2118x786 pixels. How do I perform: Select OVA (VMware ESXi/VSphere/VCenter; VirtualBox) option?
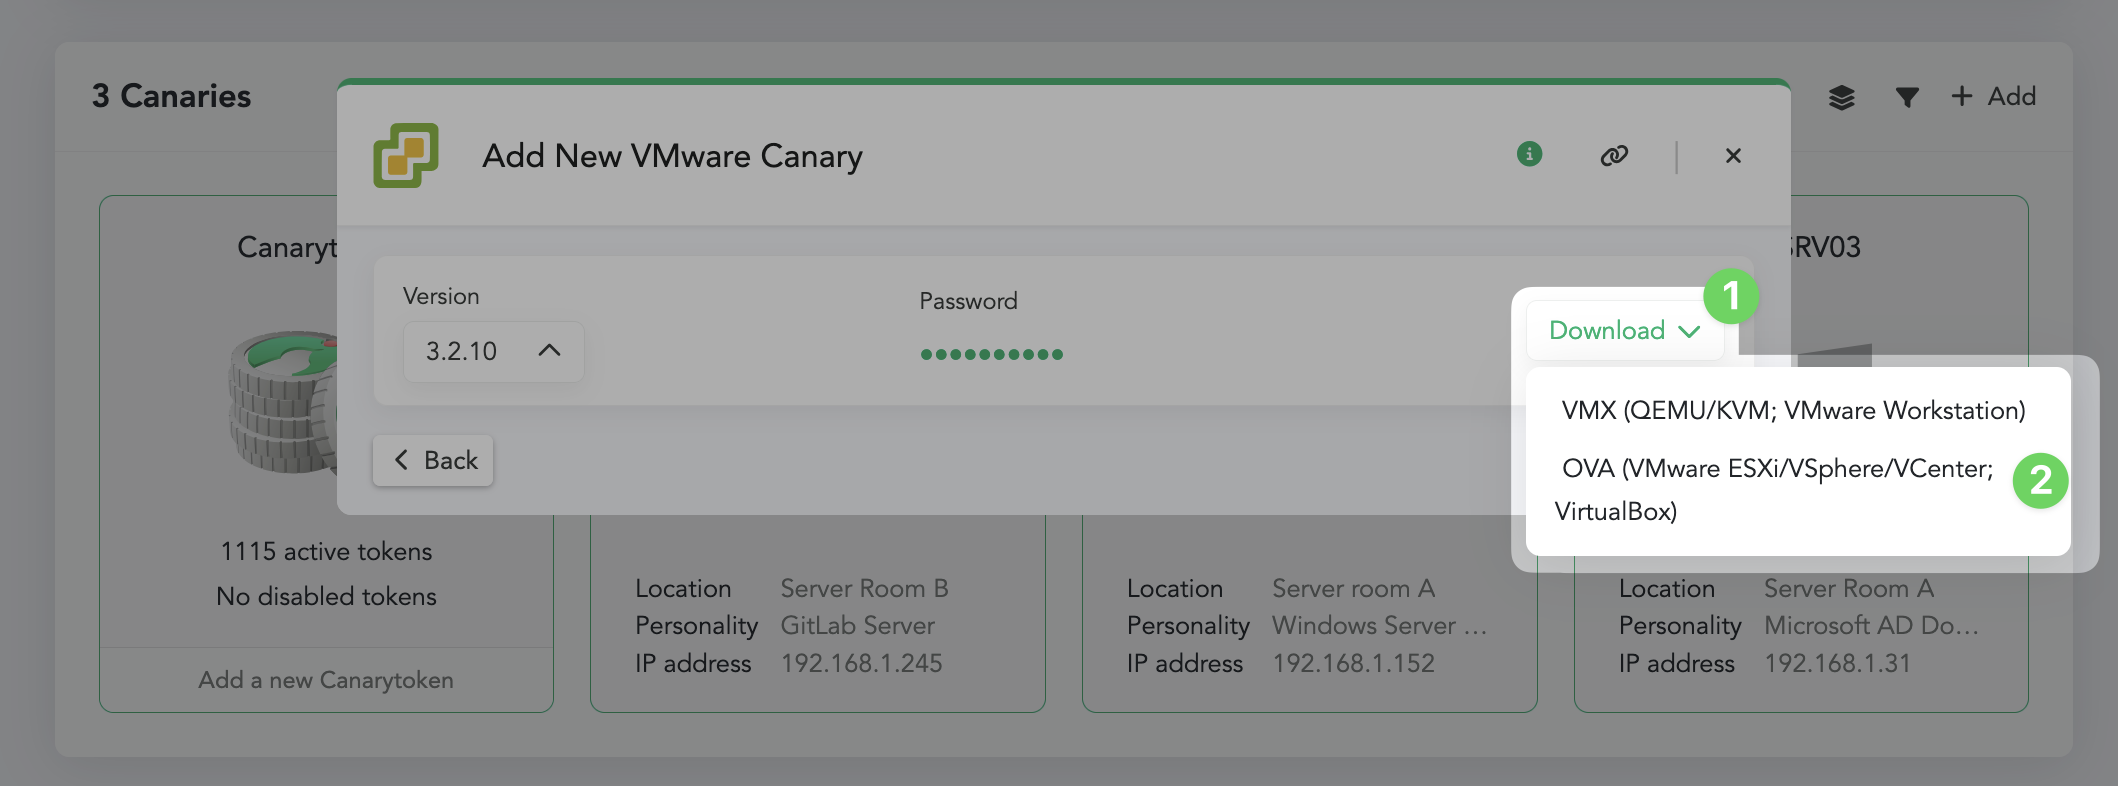pyautogui.click(x=1775, y=490)
